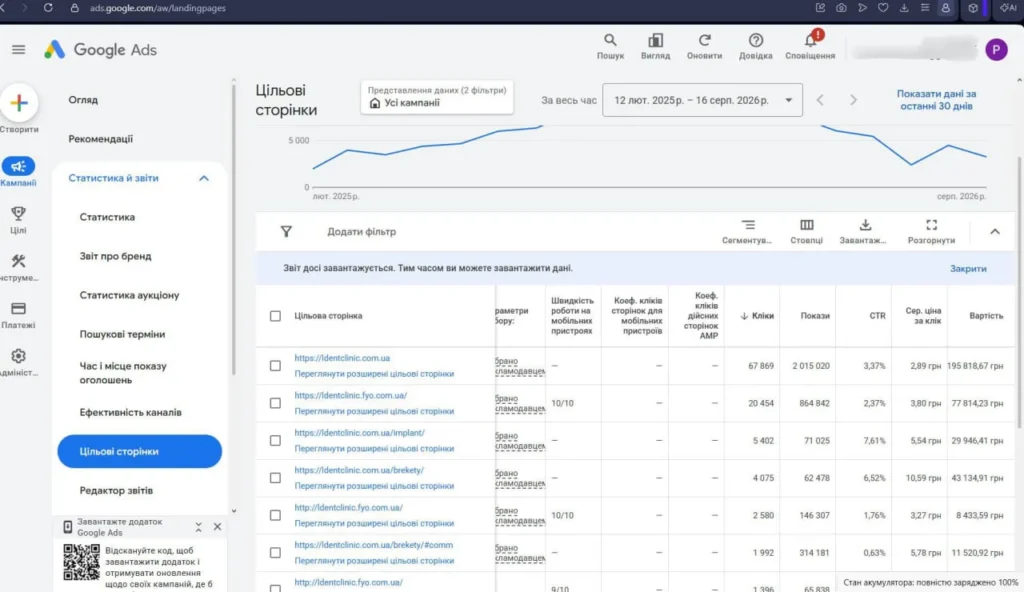Open the Адміністратор gear icon

click(18, 356)
